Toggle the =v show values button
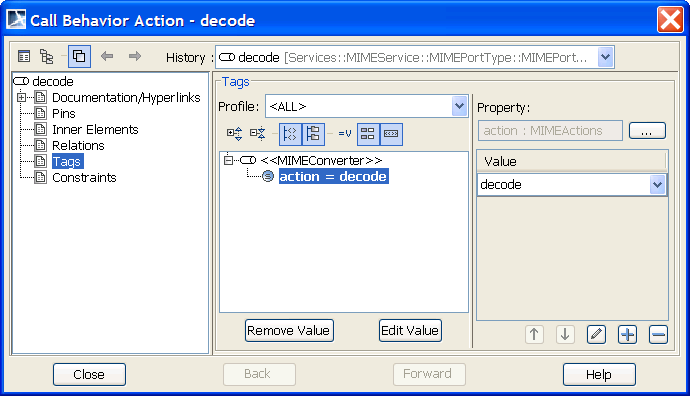 (345, 133)
